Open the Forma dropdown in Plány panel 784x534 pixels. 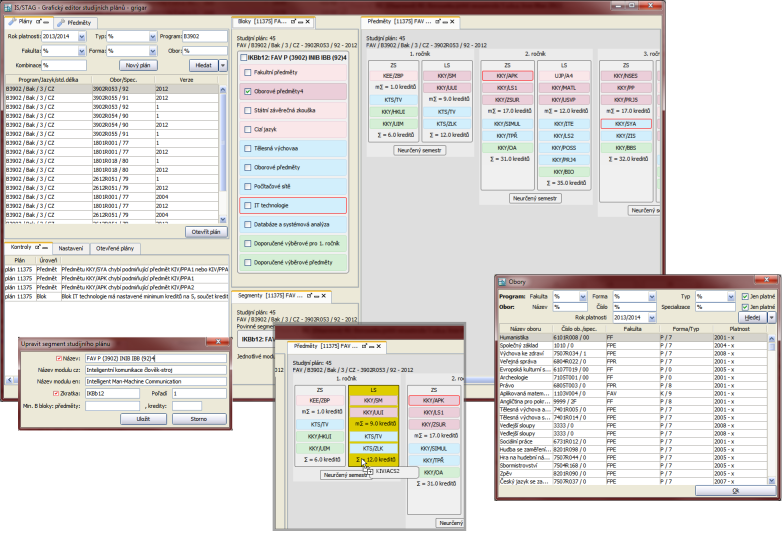pos(152,51)
